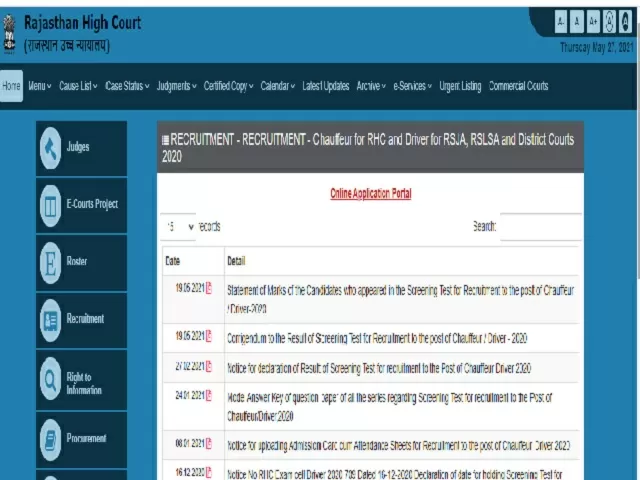Open Model Answer Key notice link
640x480 pixels.
point(389,407)
